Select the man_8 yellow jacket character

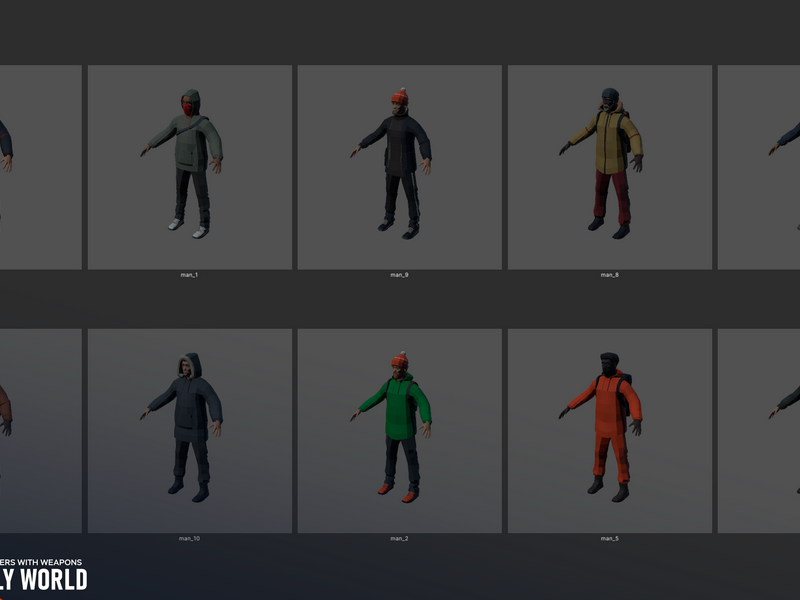pos(610,167)
